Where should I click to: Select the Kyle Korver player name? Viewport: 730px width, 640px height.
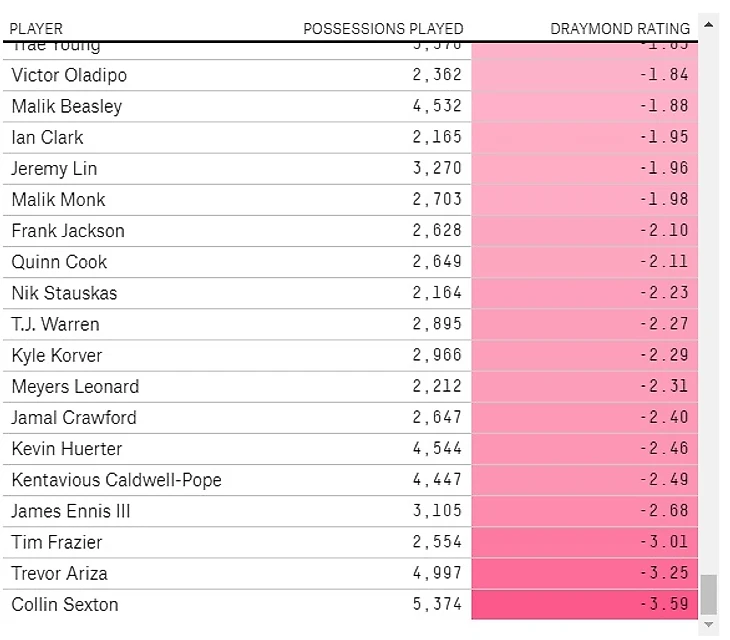click(57, 355)
